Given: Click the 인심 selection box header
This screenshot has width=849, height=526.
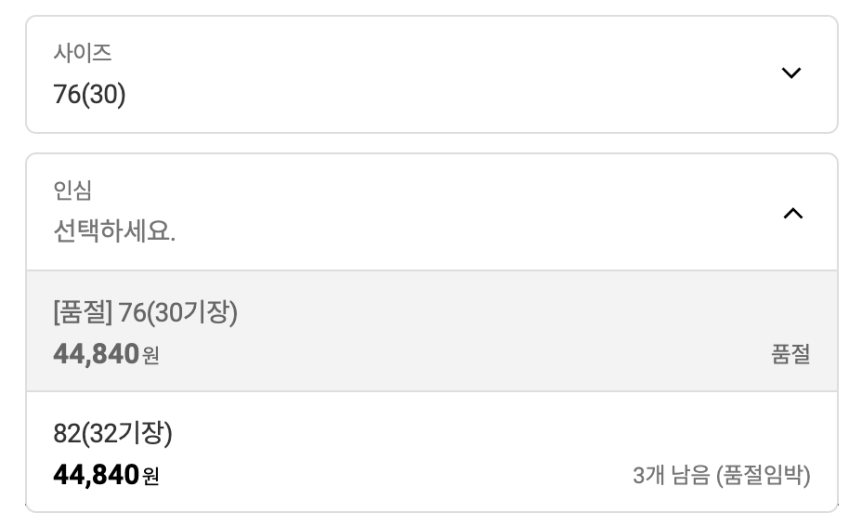Looking at the screenshot, I should 431,212.
